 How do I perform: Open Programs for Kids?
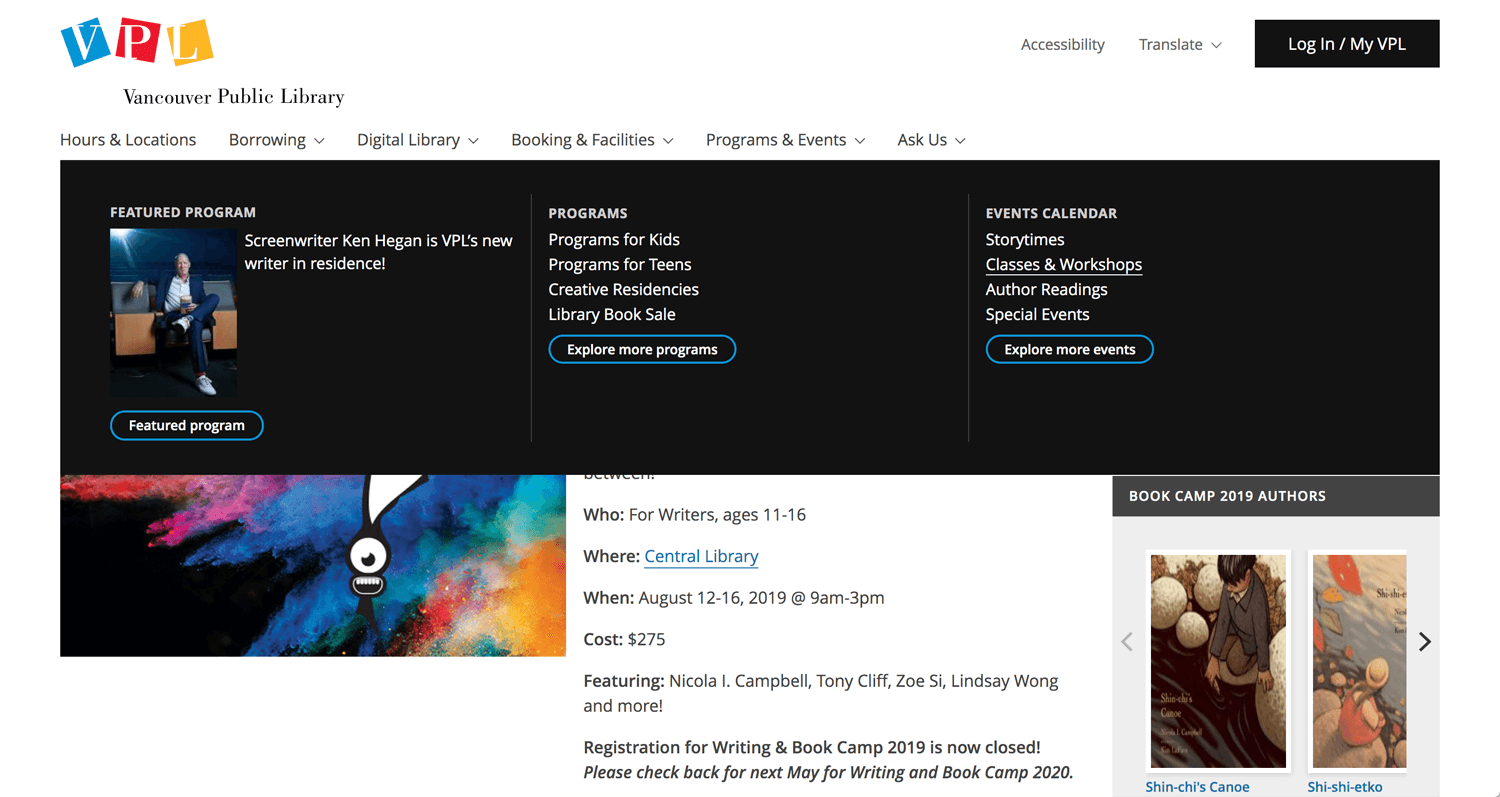(614, 240)
